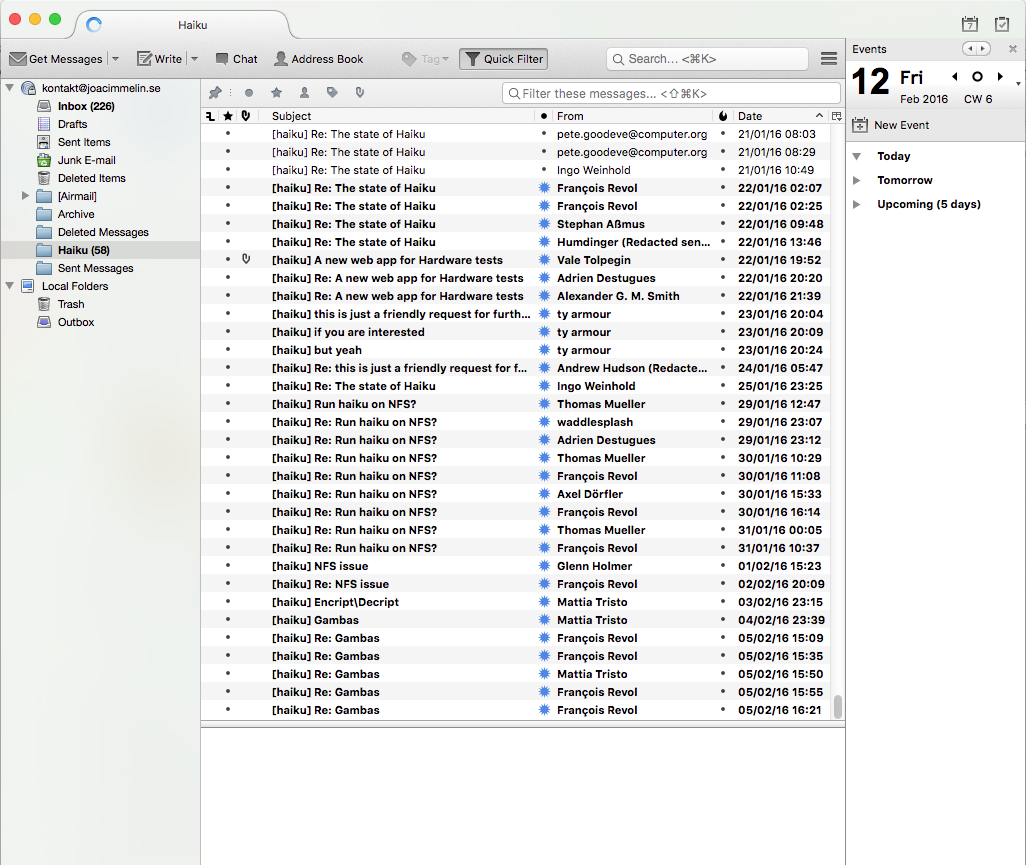Star the Vale Tolpegin message
The image size is (1026, 865).
(x=228, y=260)
